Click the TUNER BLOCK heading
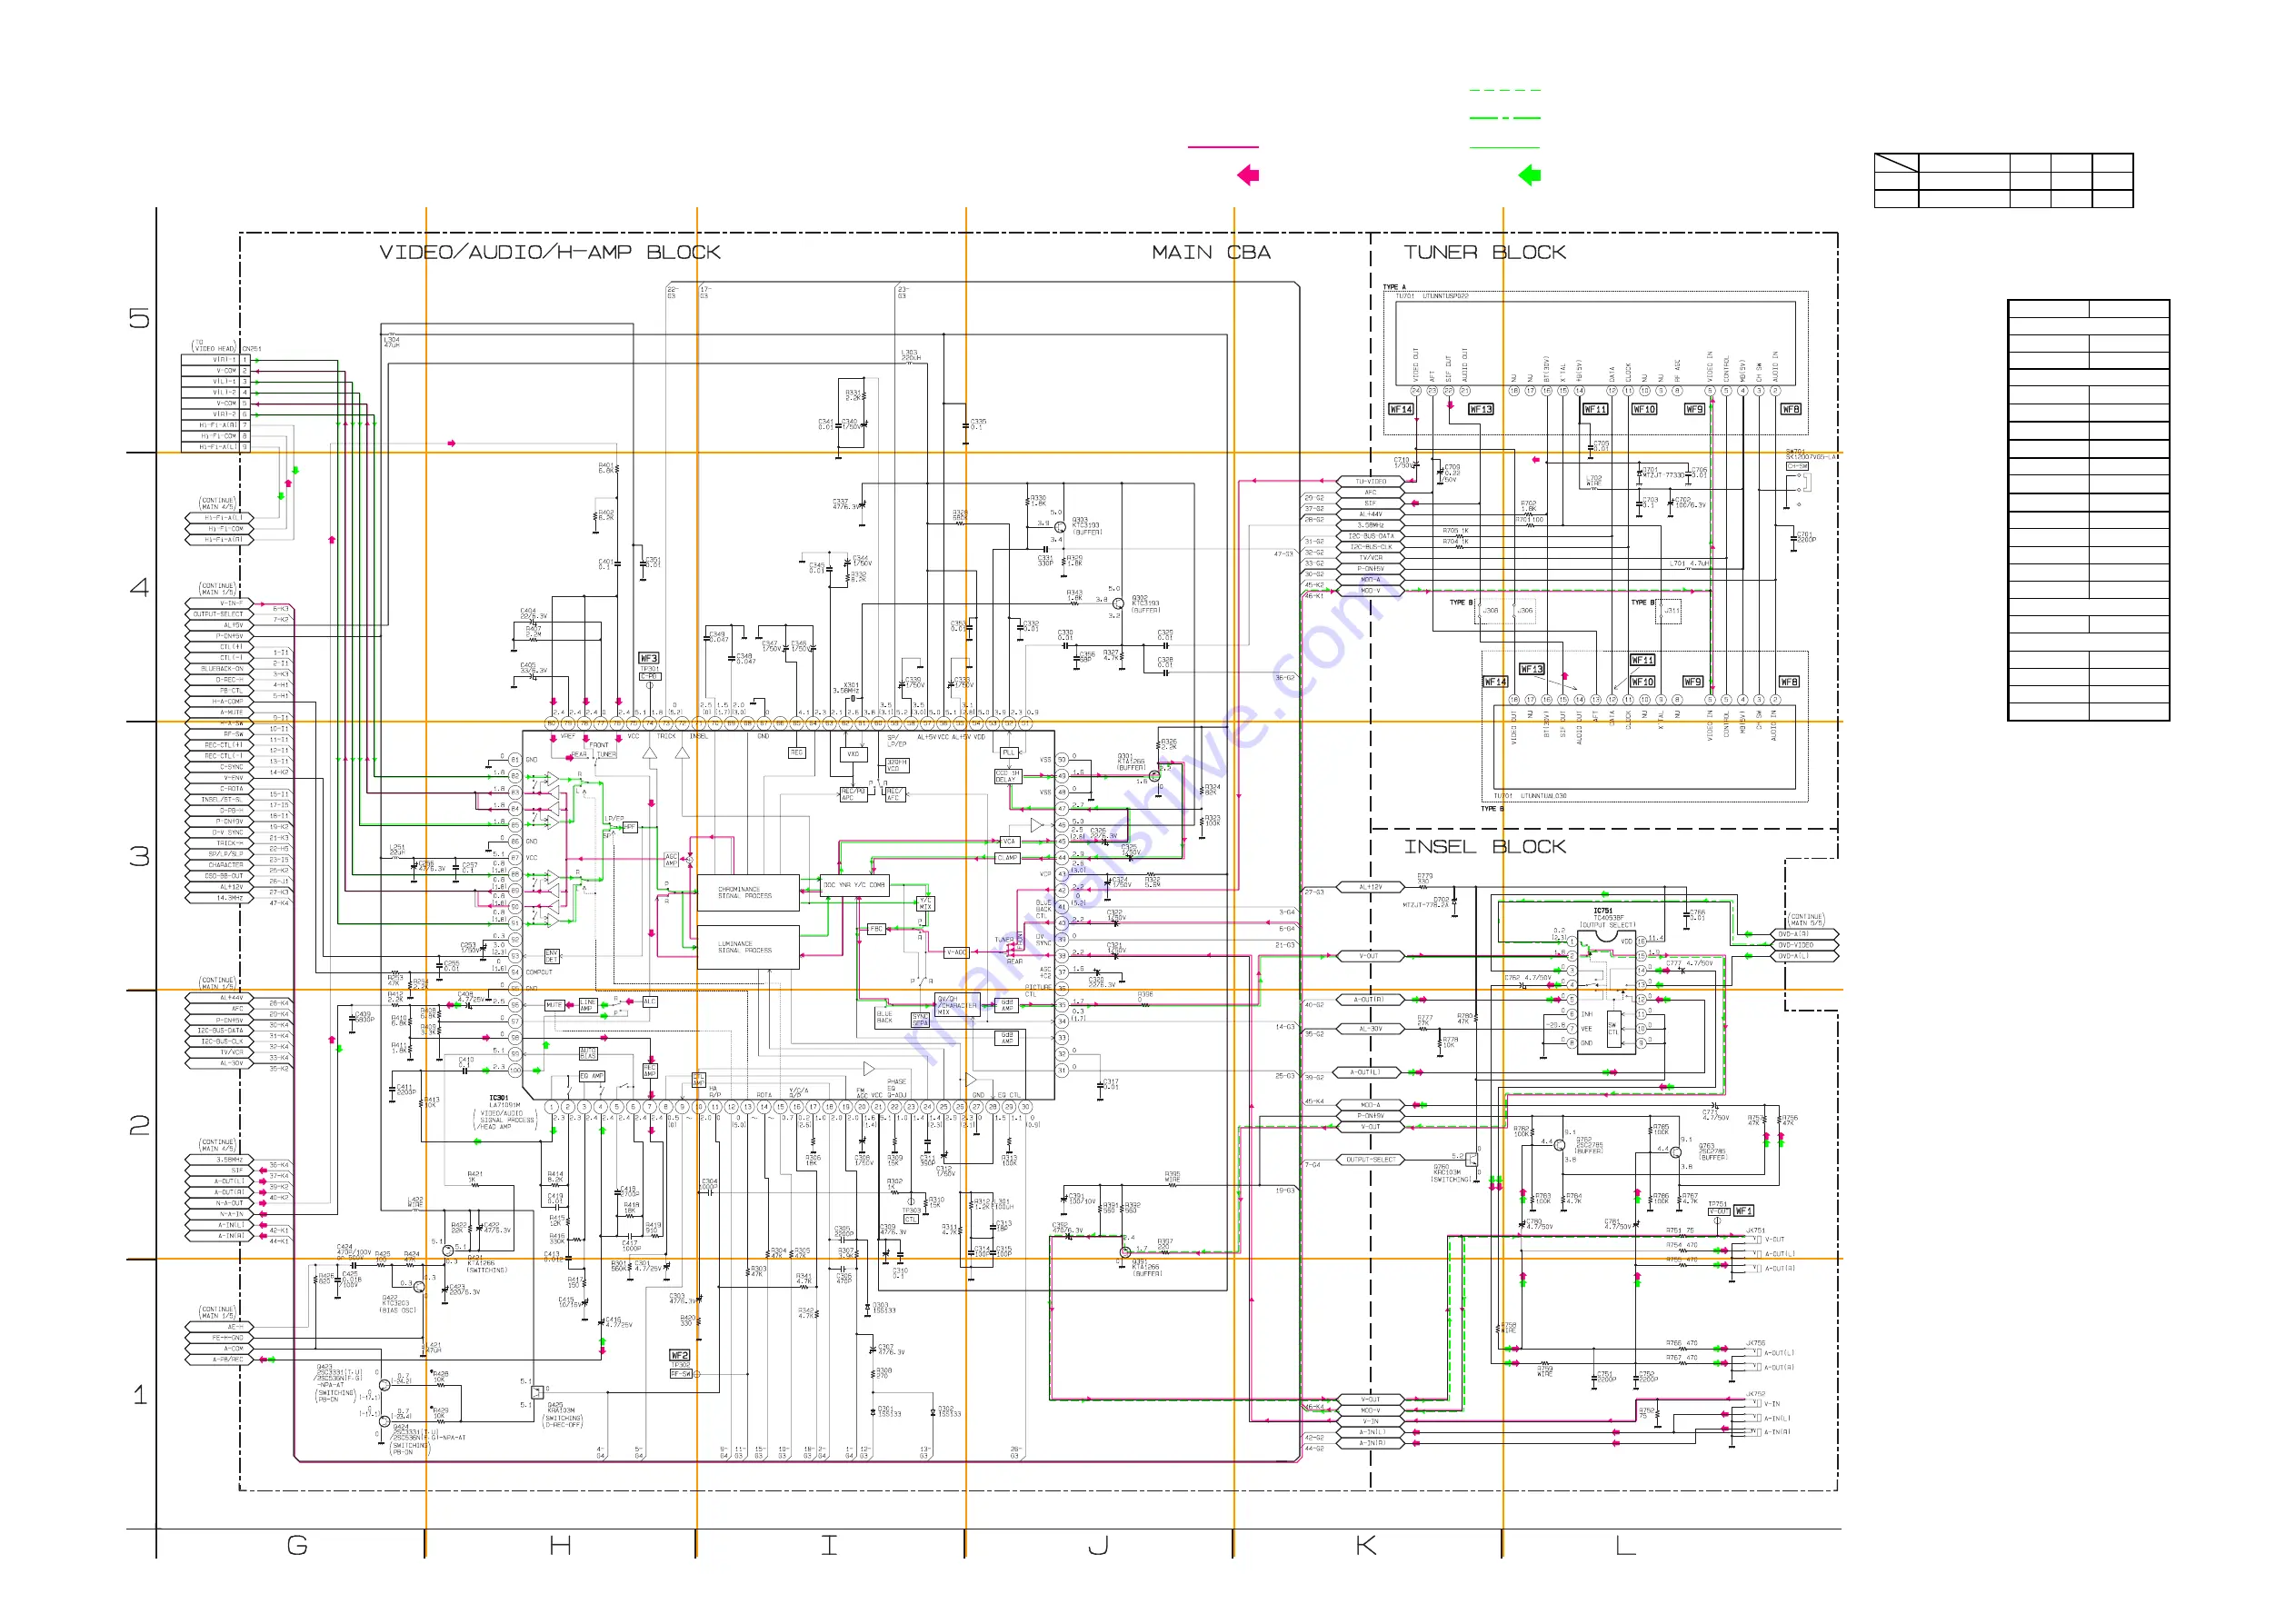This screenshot has height=1624, width=2296. point(1484,252)
